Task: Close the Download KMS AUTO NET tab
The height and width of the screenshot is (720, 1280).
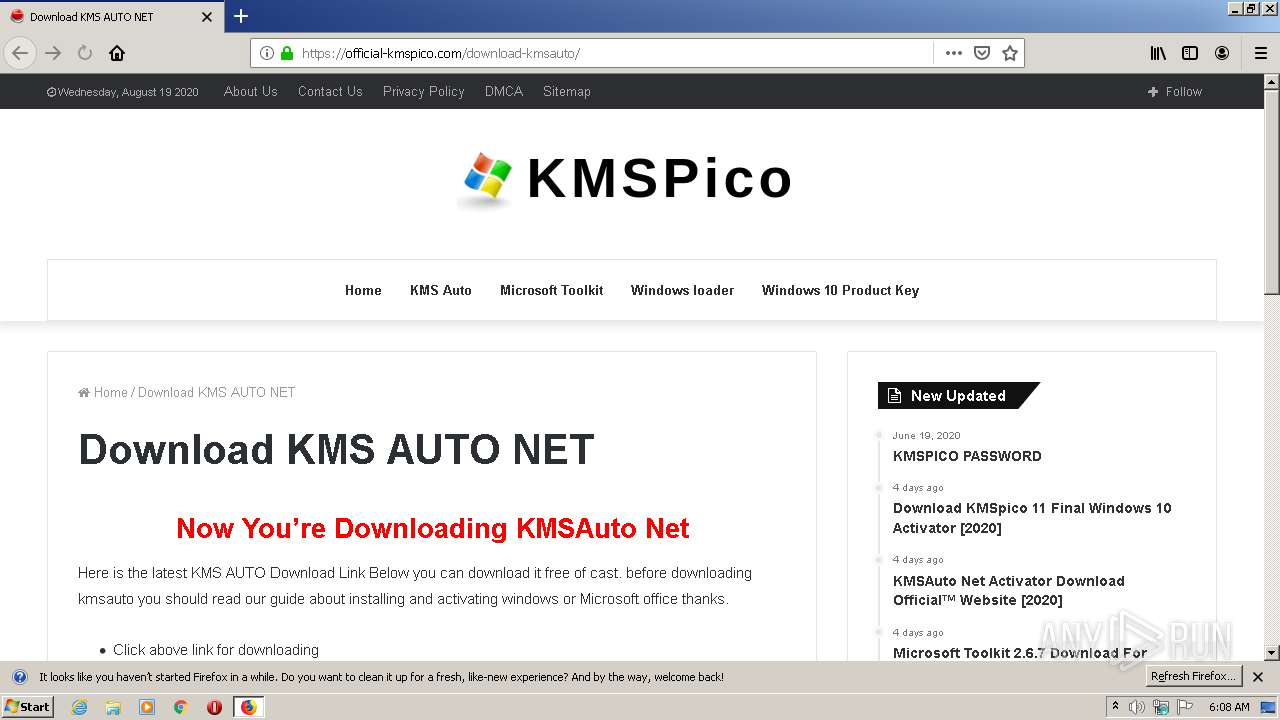Action: [207, 17]
